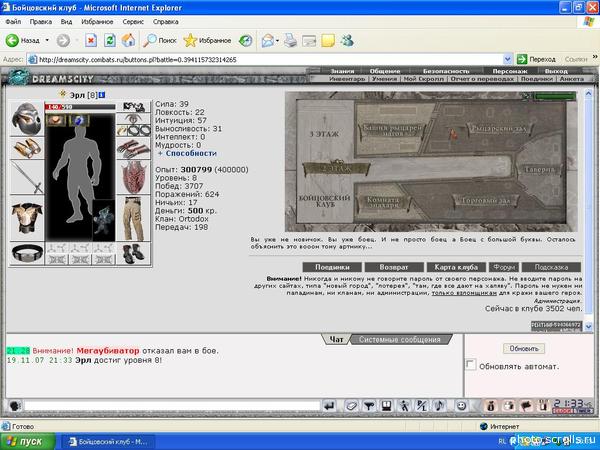Go to Торговый зал on the map
Image resolution: width=600 pixels, height=450 pixels.
pyautogui.click(x=486, y=201)
